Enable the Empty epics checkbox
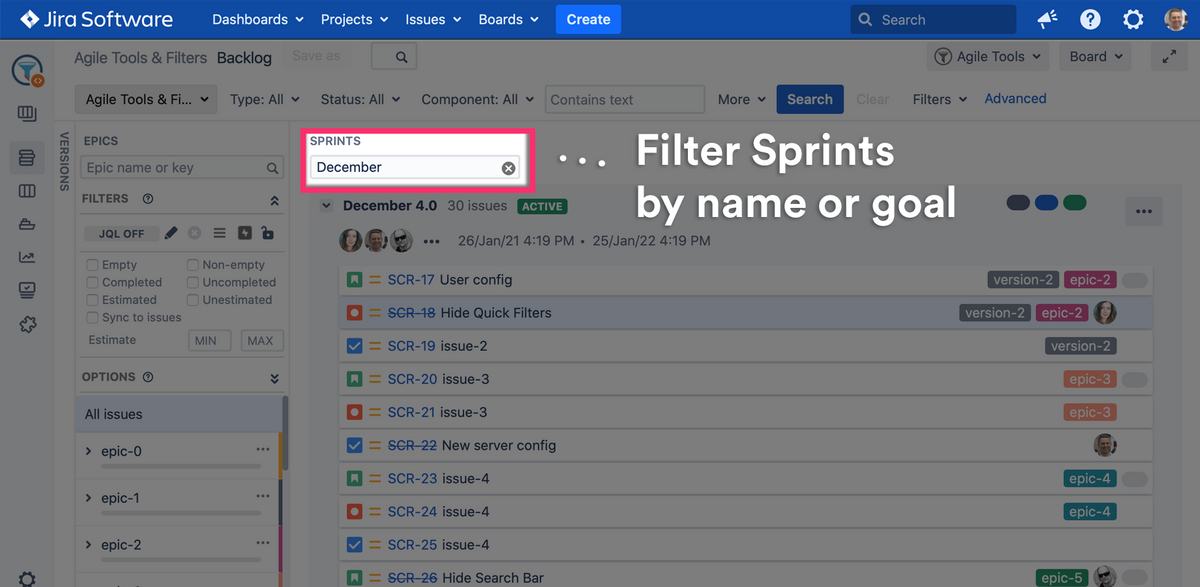Viewport: 1200px width, 587px height. click(x=92, y=265)
